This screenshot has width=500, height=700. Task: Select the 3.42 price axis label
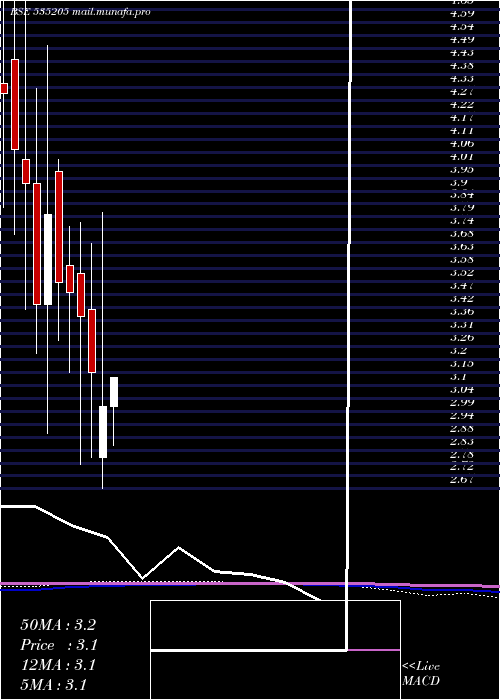(x=462, y=298)
